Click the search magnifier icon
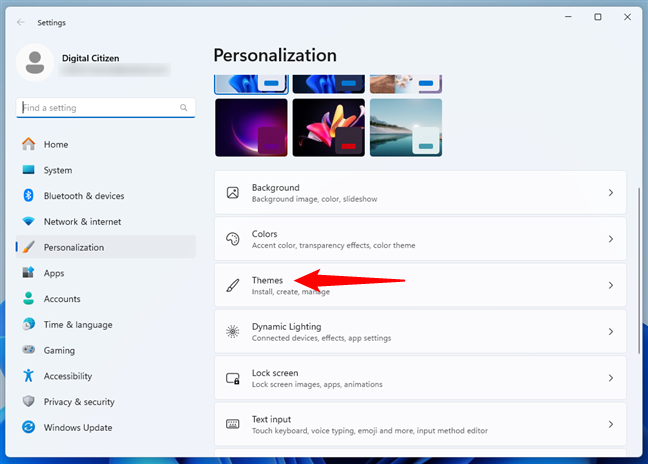The image size is (648, 464). click(183, 108)
